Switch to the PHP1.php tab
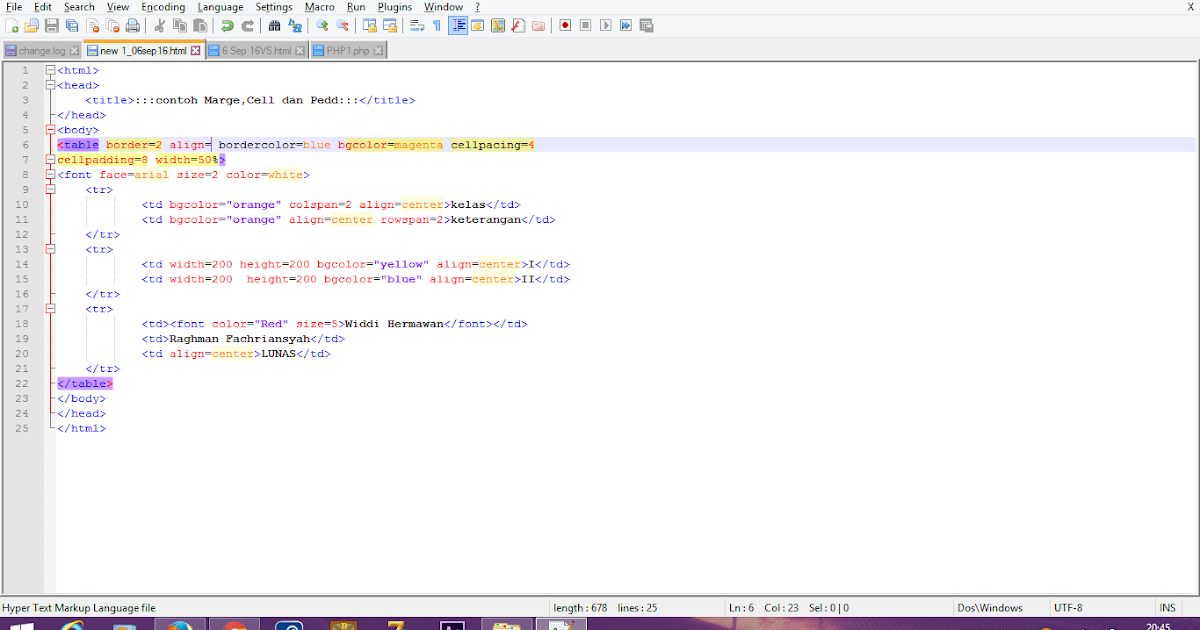The image size is (1200, 630). tap(347, 48)
